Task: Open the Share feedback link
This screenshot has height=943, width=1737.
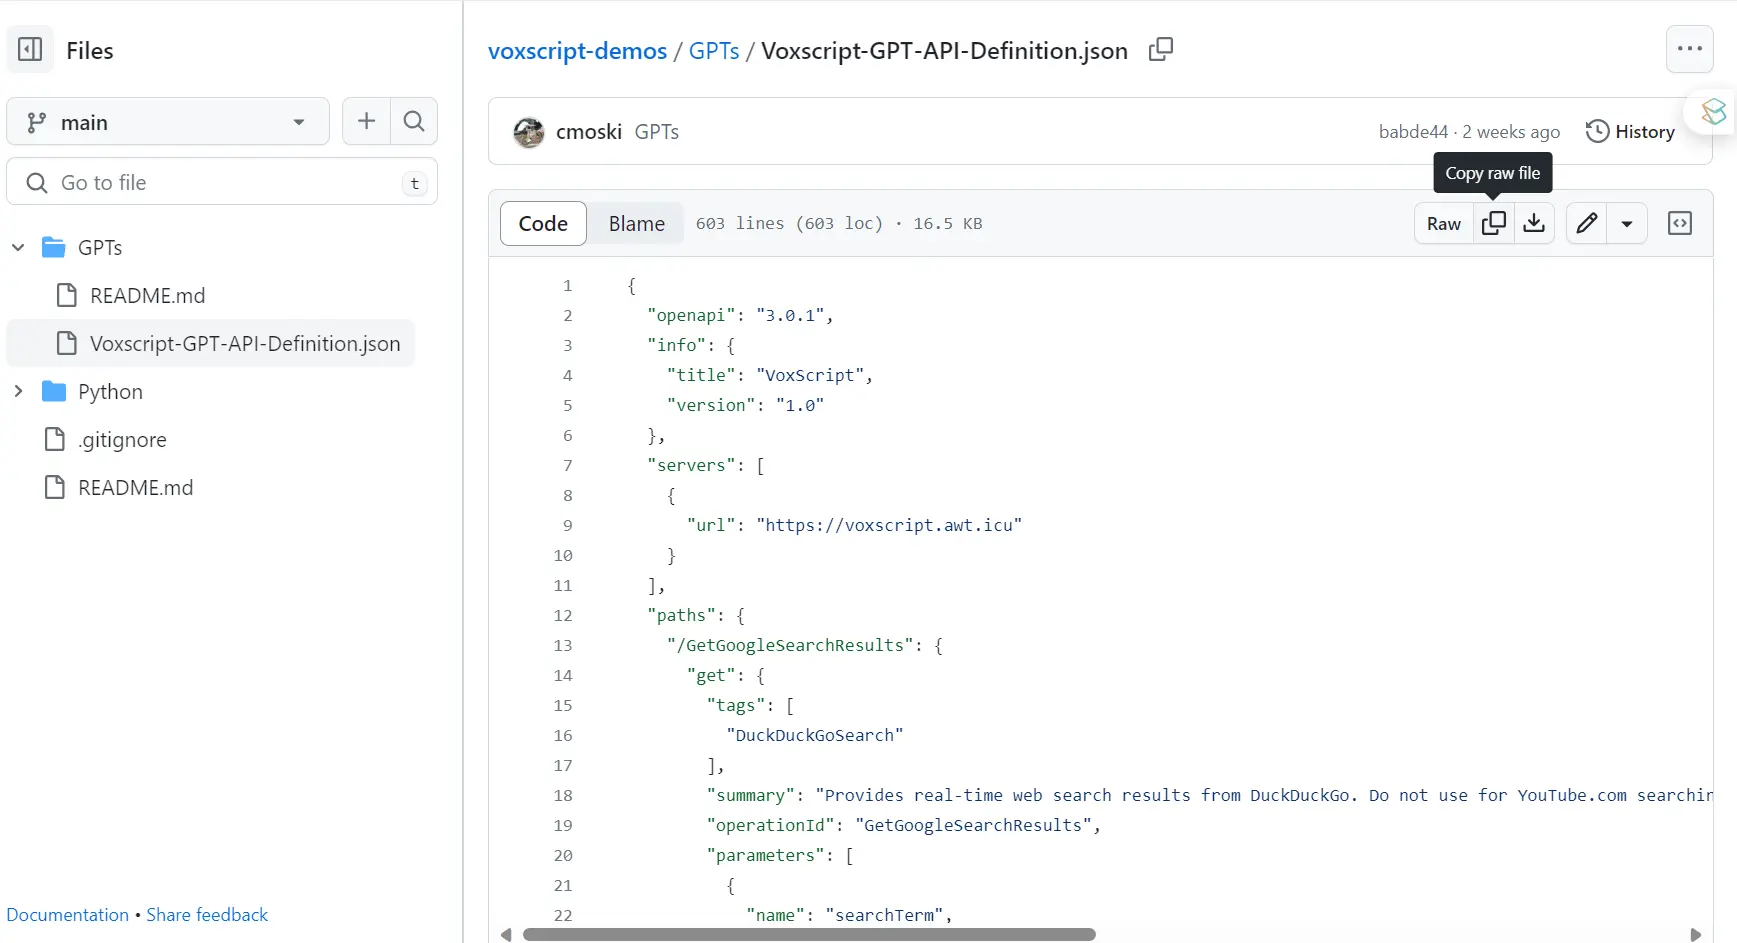Action: pos(207,914)
